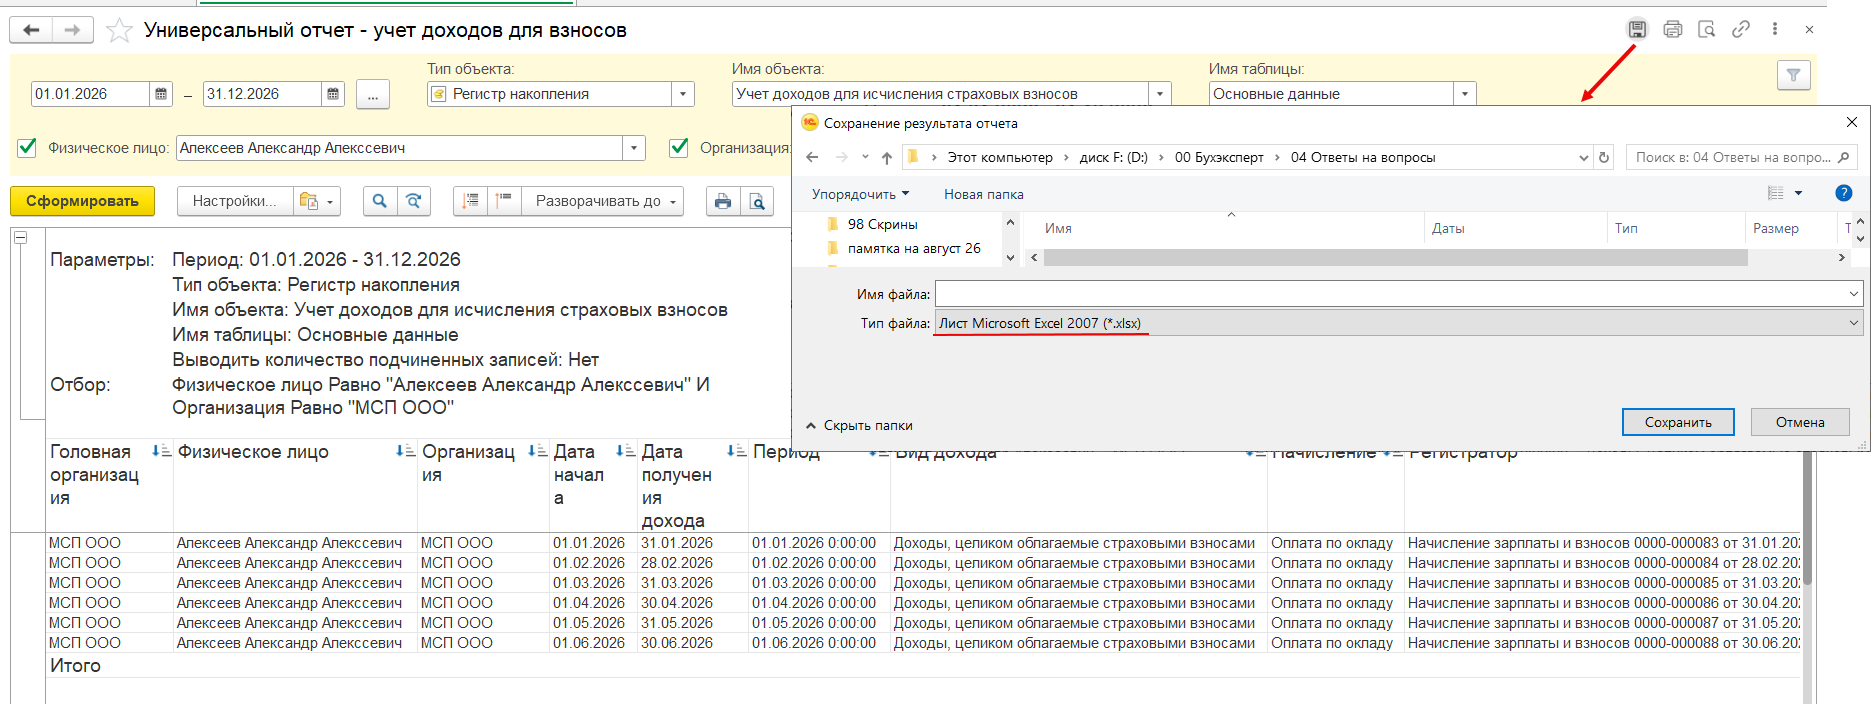Open the help icon in save dialog
The width and height of the screenshot is (1871, 704).
pos(1844,193)
